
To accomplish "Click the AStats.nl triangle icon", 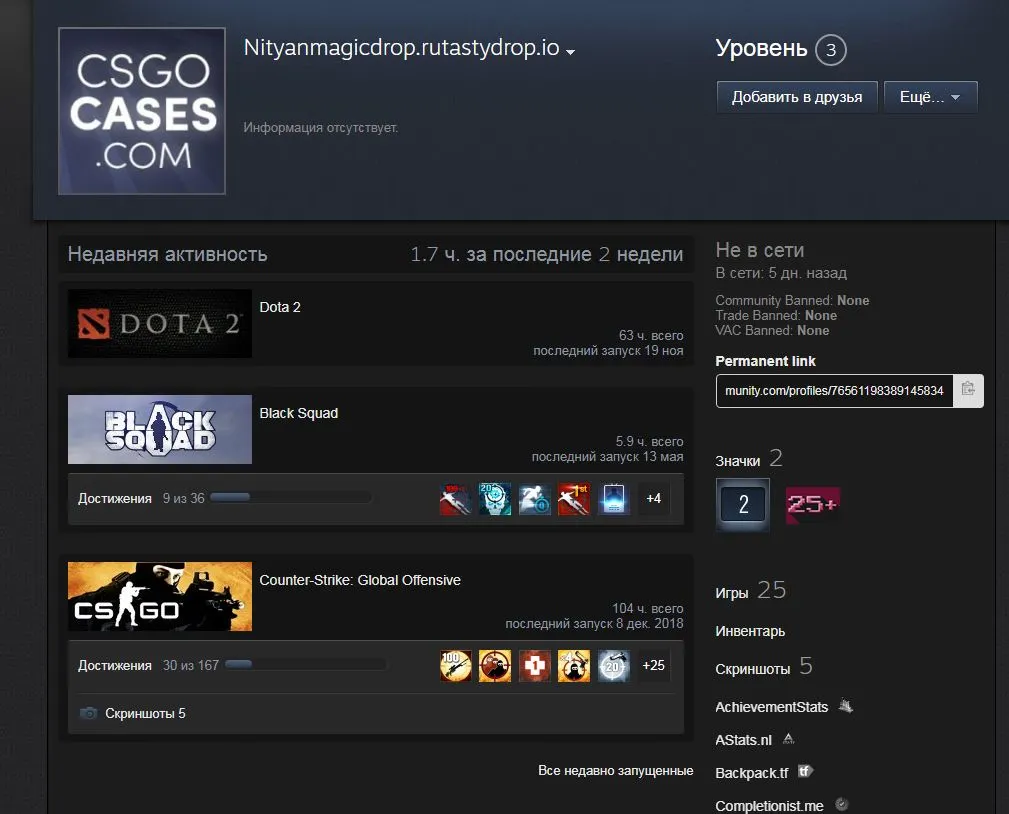I will click(x=788, y=739).
